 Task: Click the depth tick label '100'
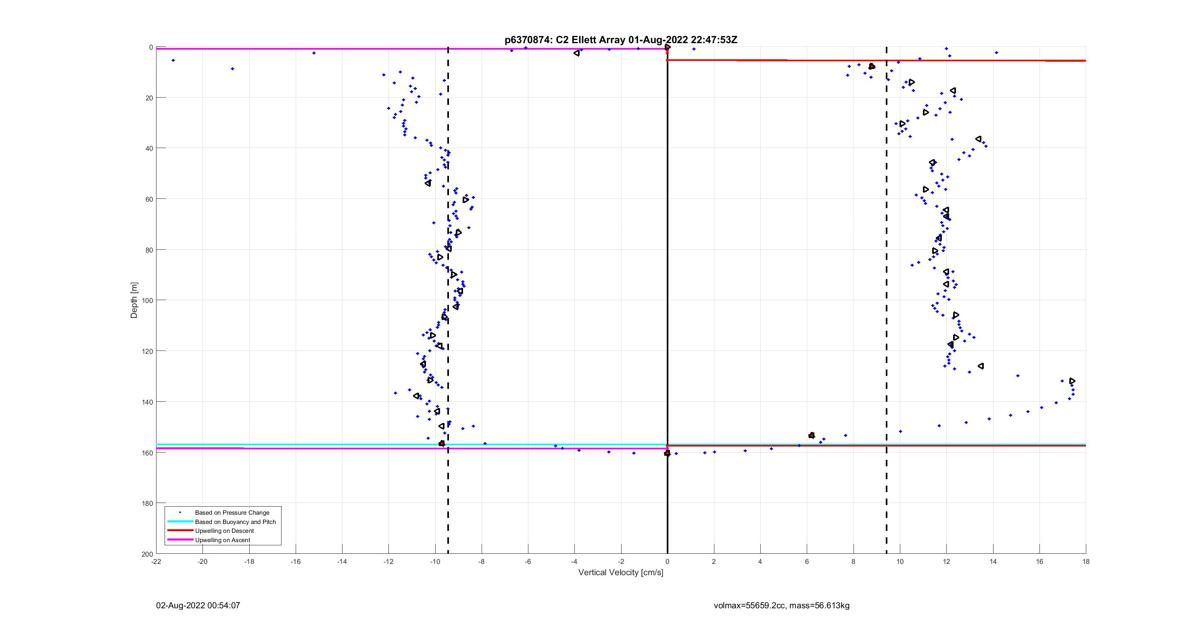tap(146, 300)
